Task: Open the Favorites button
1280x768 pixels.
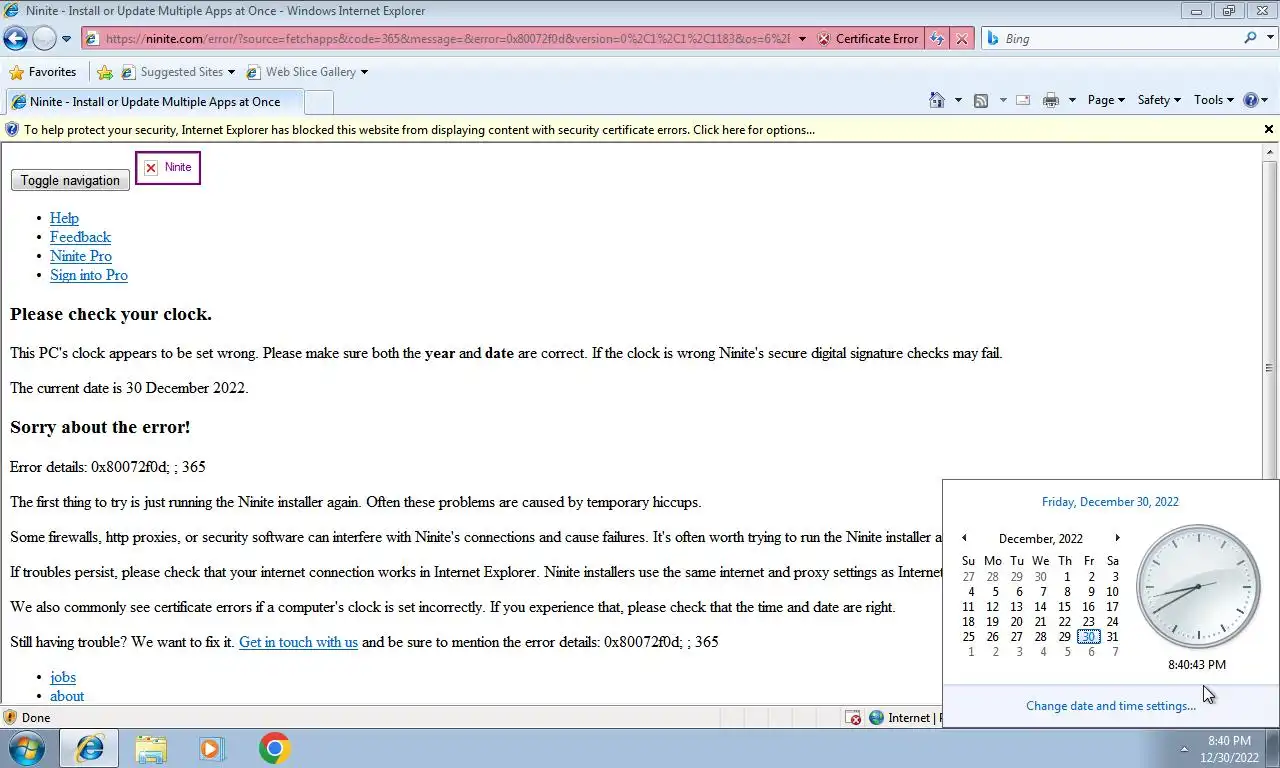Action: [x=42, y=72]
